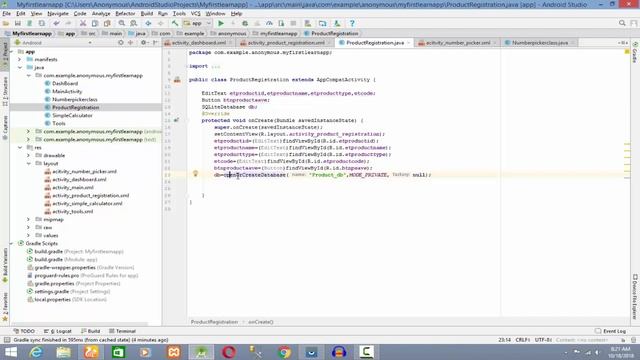640x360 pixels.
Task: Open the Event Log panel
Action: click(x=610, y=331)
